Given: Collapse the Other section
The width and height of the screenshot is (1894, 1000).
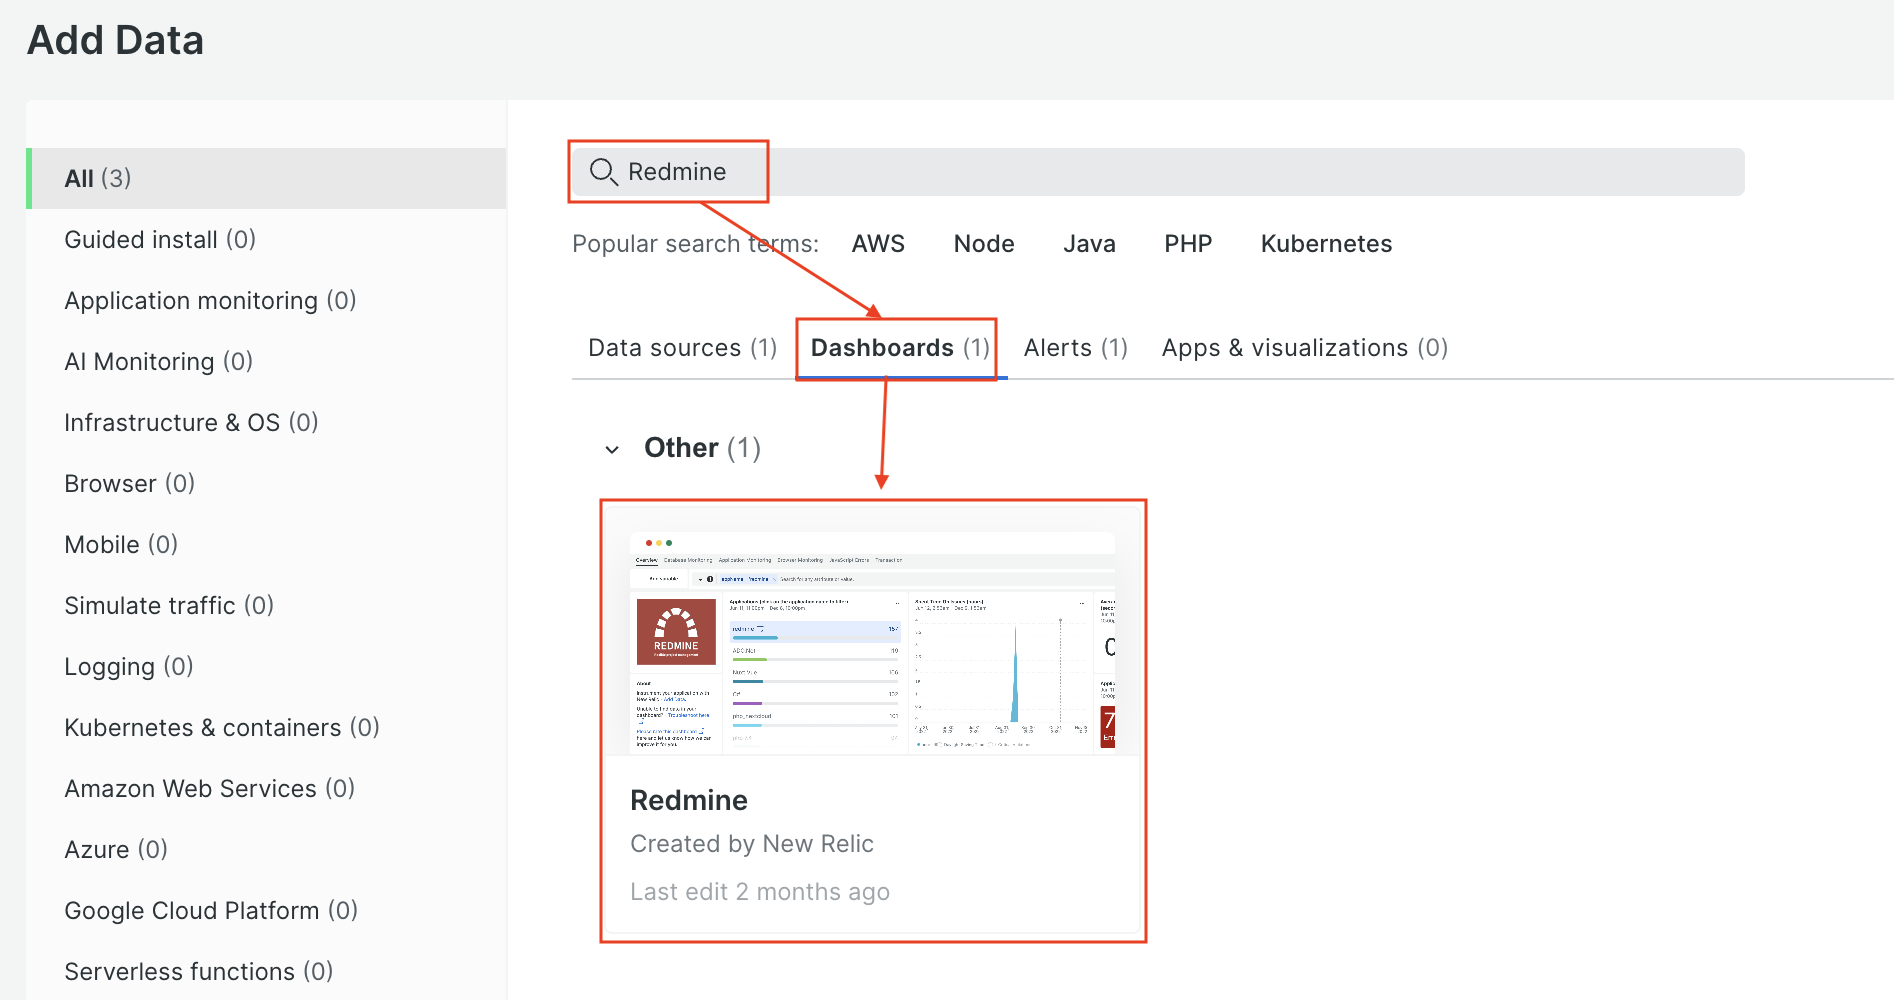Looking at the screenshot, I should tap(612, 449).
